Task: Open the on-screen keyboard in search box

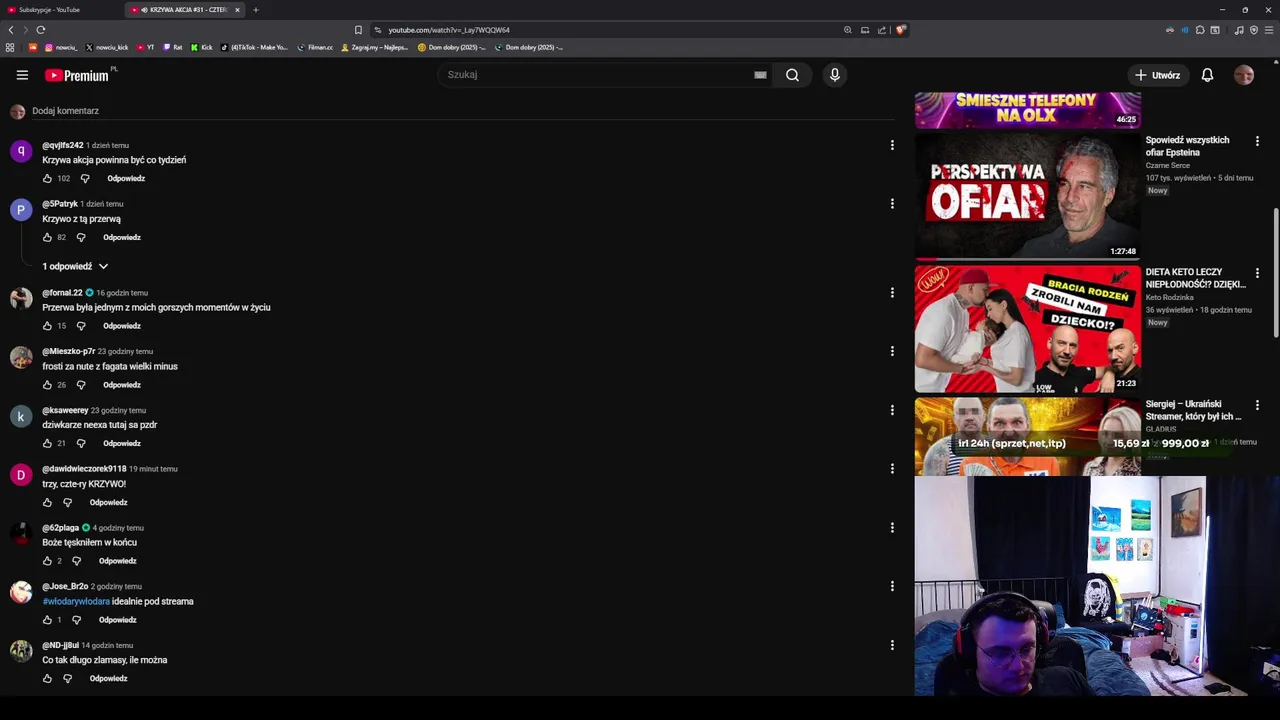Action: pos(760,75)
